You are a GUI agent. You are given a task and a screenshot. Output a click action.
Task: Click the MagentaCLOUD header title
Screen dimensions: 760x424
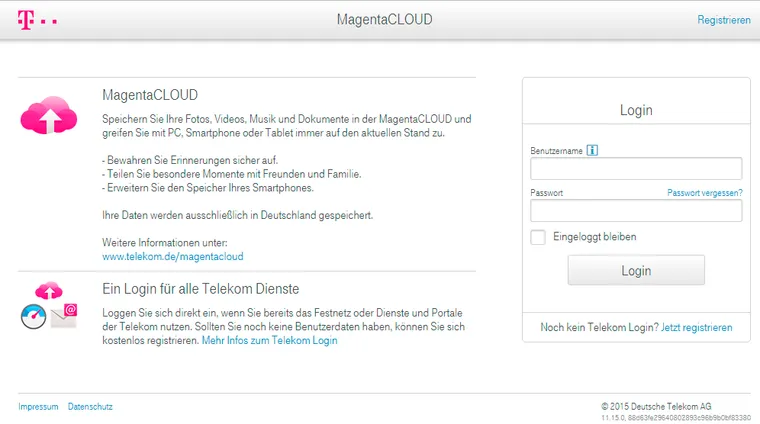384,19
